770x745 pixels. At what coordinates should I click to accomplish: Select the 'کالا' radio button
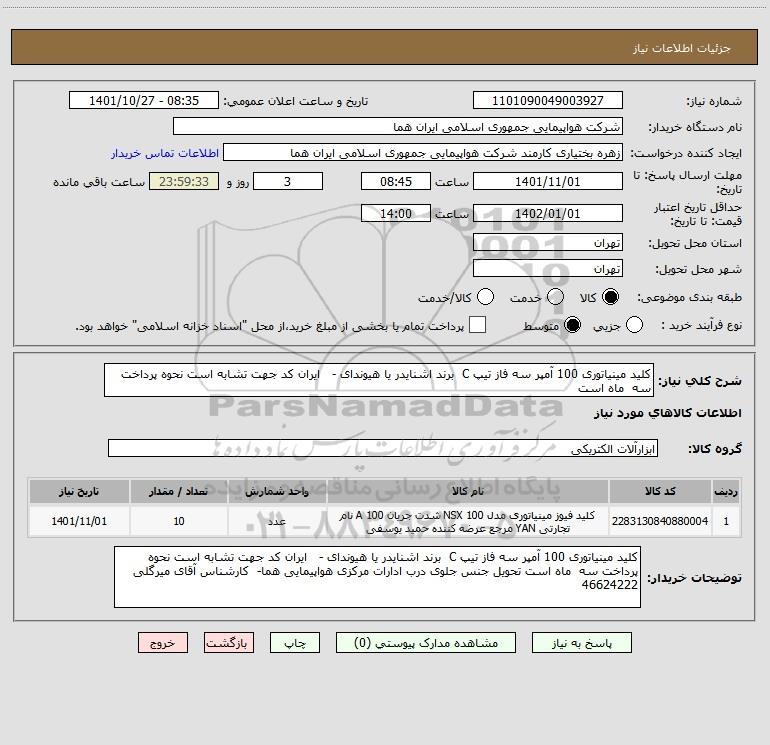[x=610, y=297]
